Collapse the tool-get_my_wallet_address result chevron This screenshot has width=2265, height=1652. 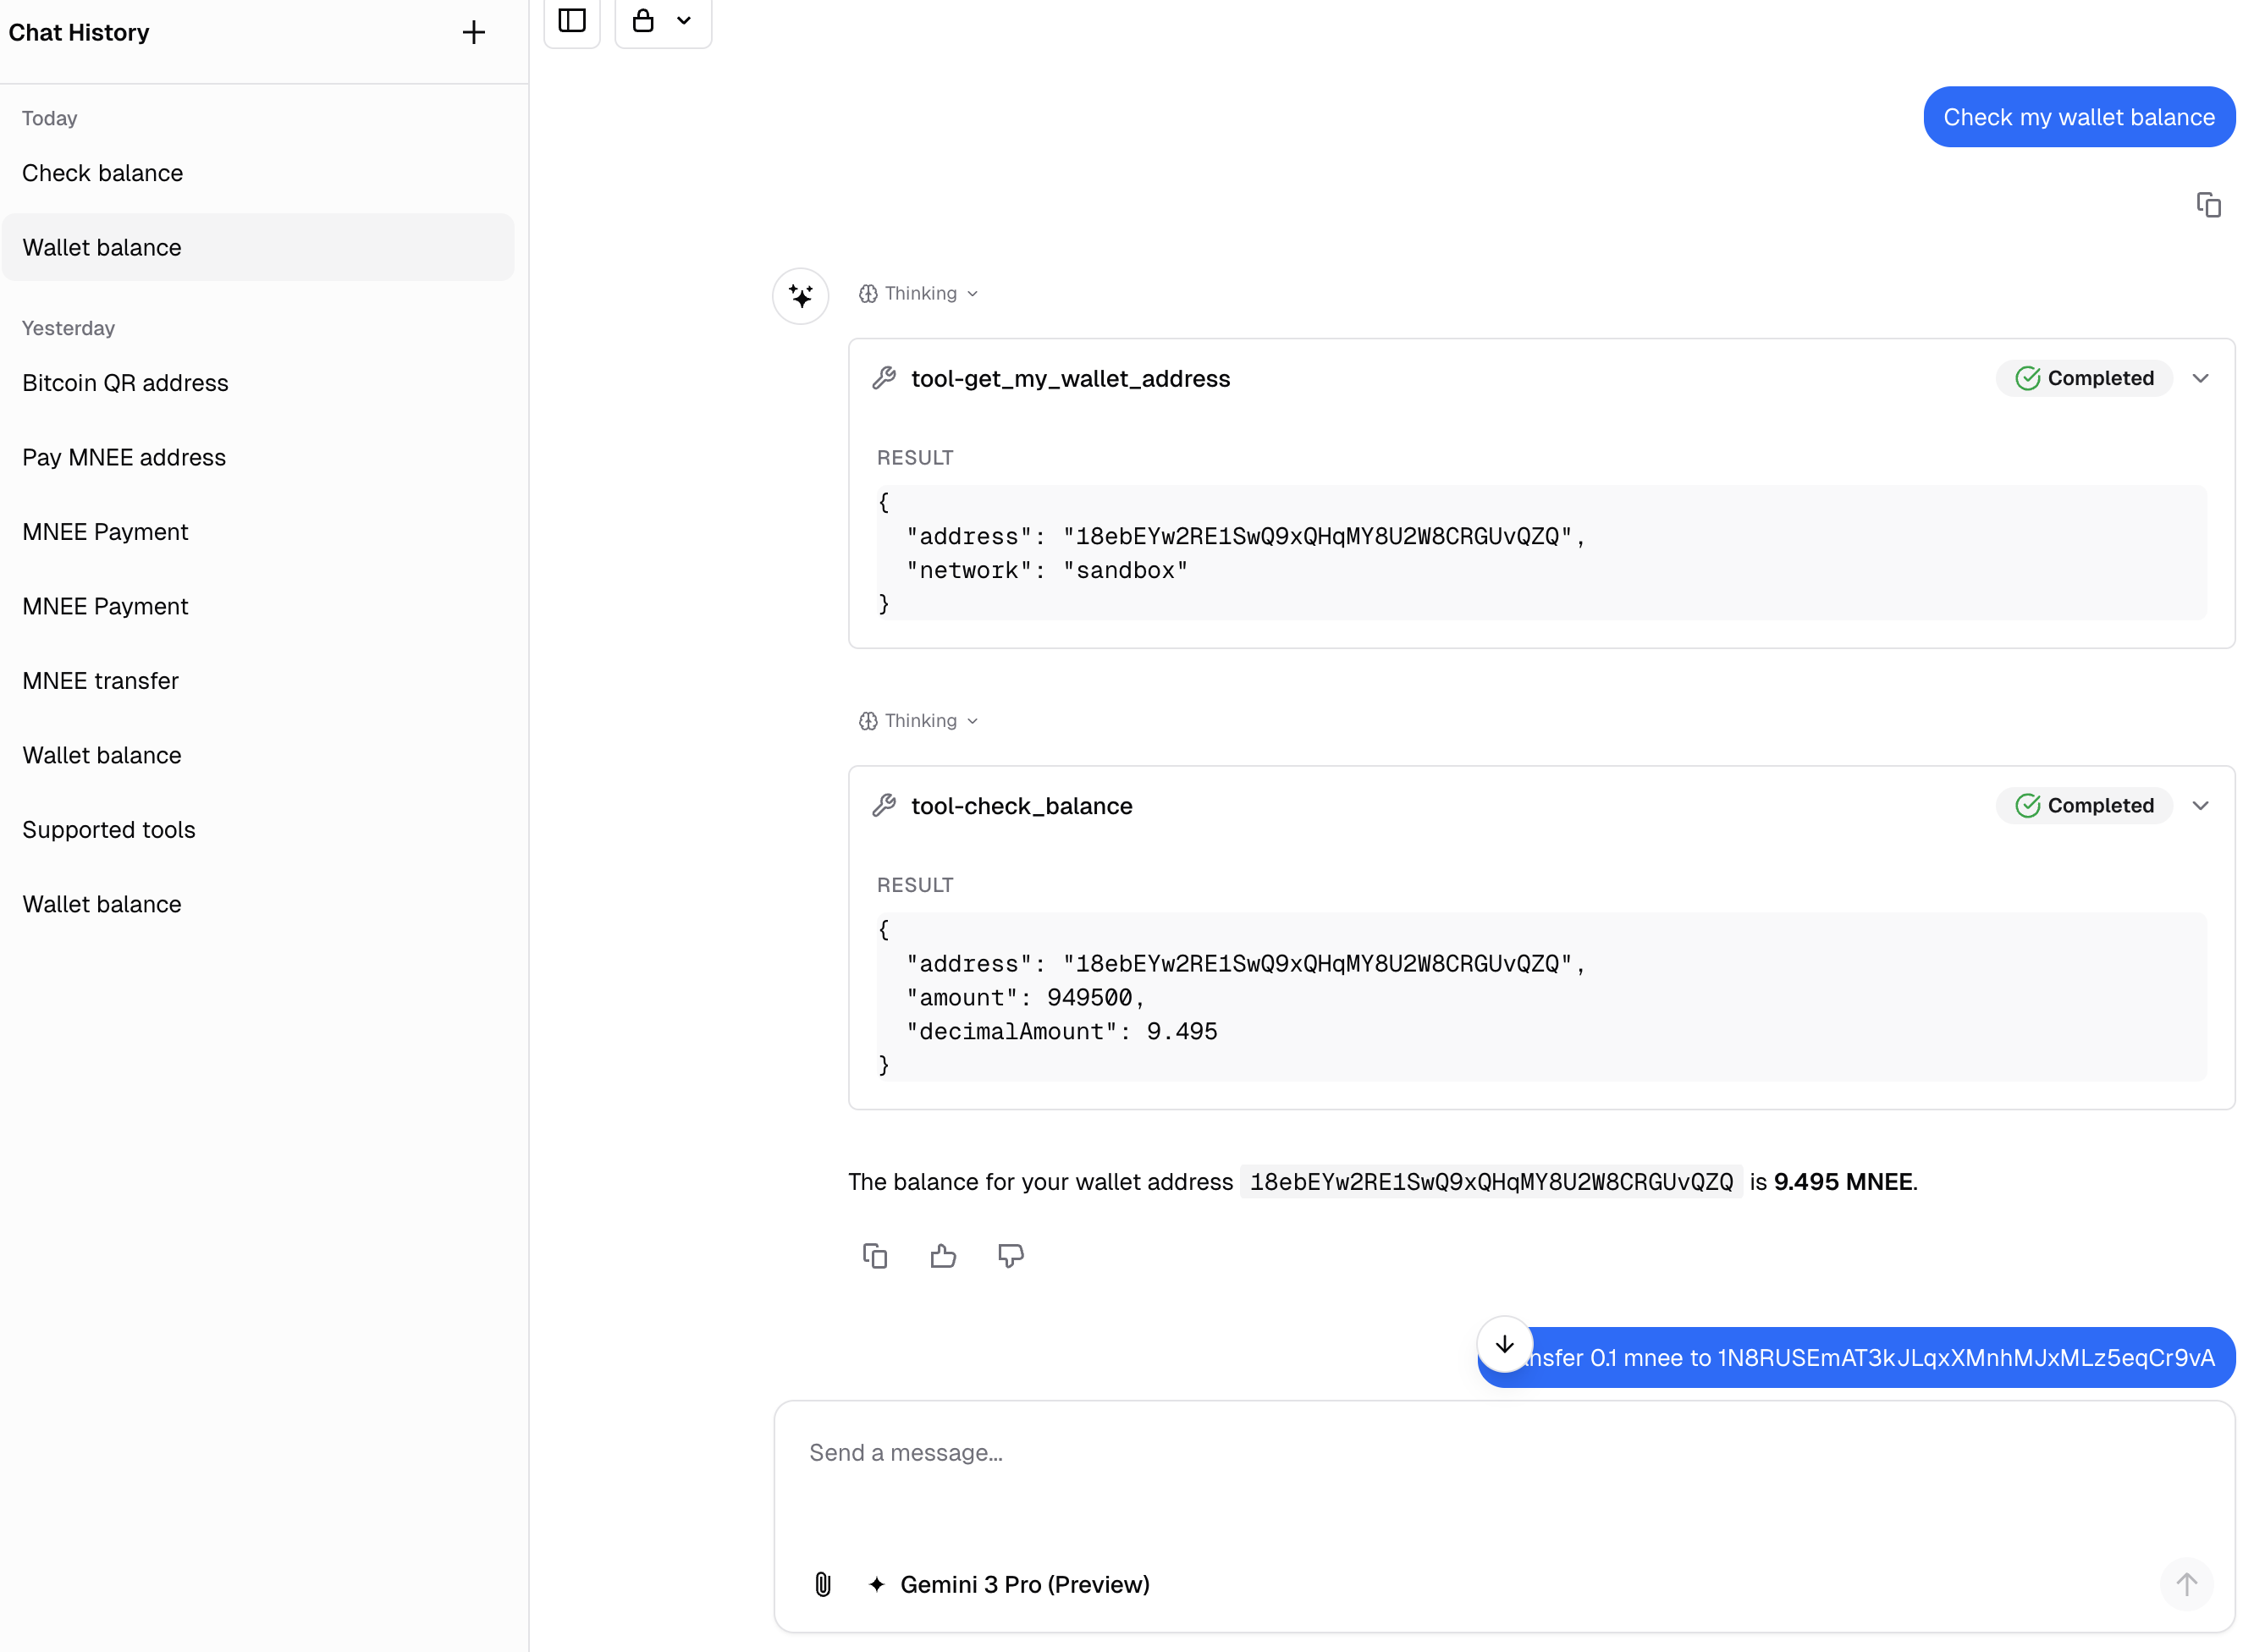[2200, 379]
